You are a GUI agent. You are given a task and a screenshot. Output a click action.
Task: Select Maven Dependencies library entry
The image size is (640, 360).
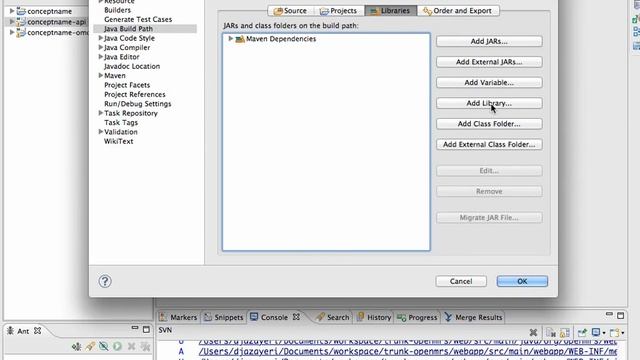click(x=281, y=39)
